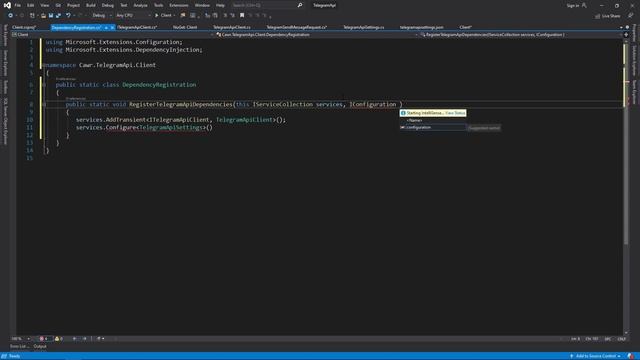This screenshot has height=360, width=640.
Task: Open the Window menu
Action: [202, 5]
